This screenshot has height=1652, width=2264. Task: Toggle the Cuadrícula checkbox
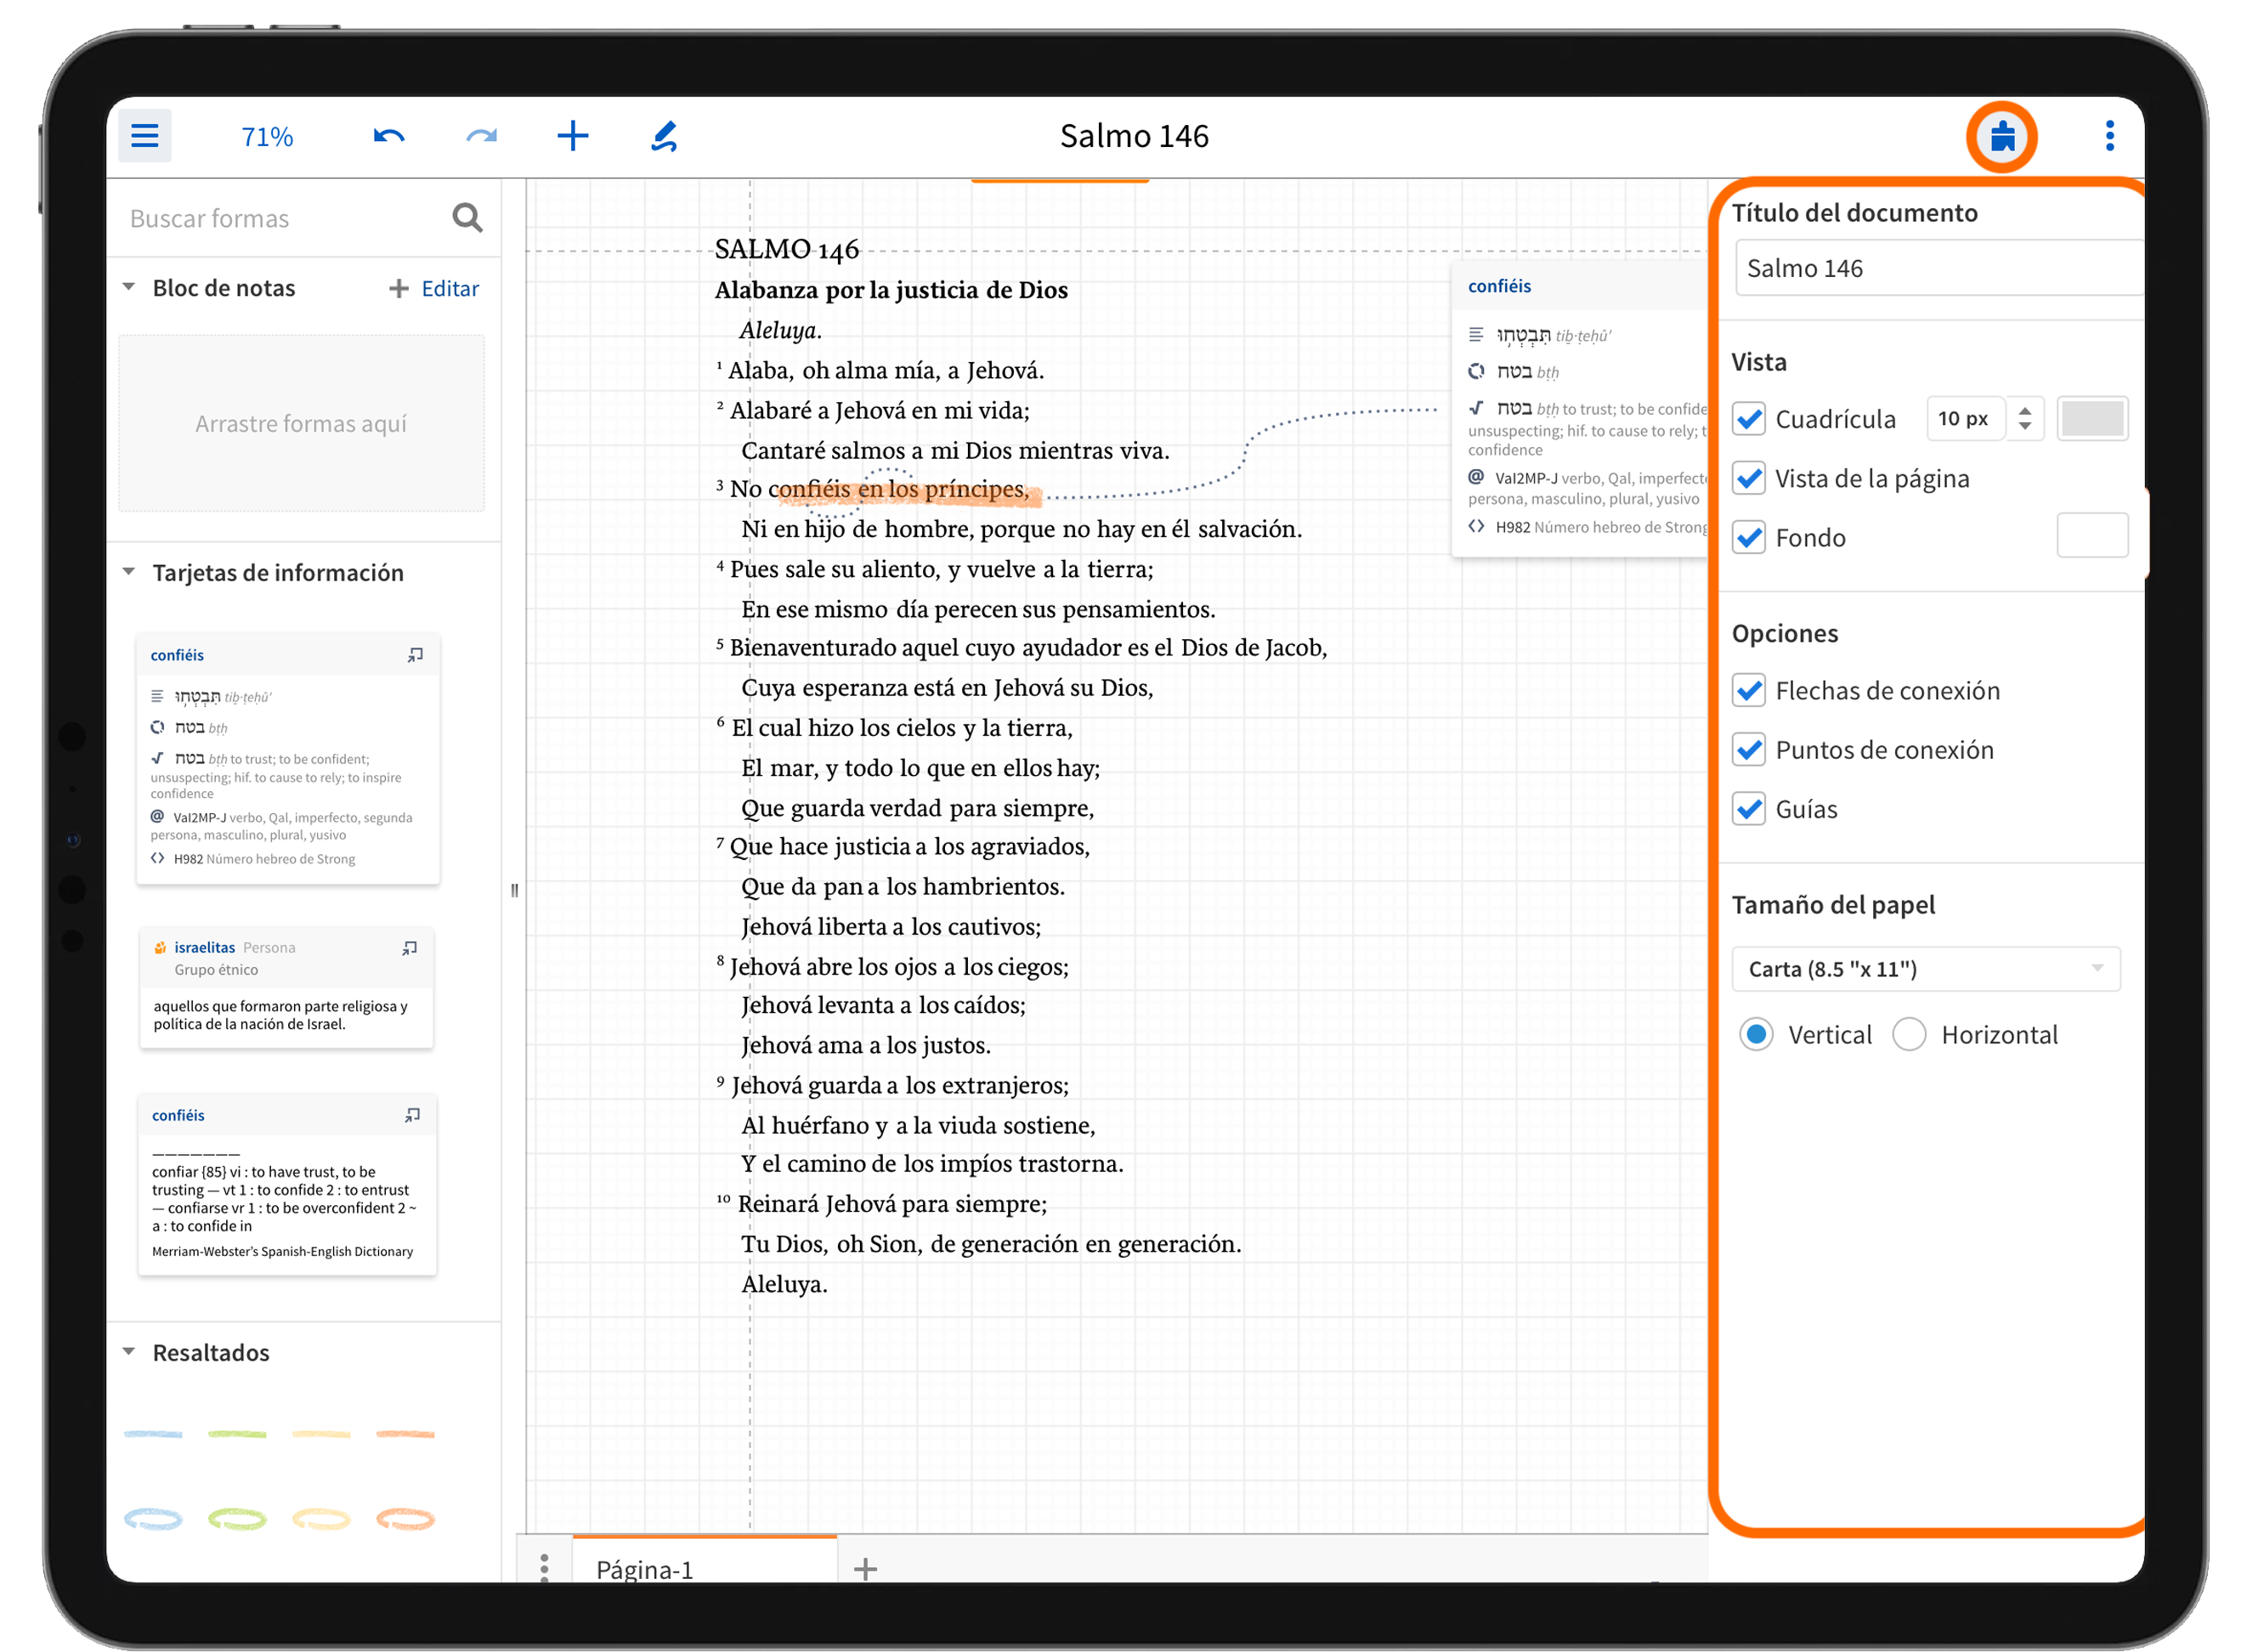click(x=1750, y=419)
